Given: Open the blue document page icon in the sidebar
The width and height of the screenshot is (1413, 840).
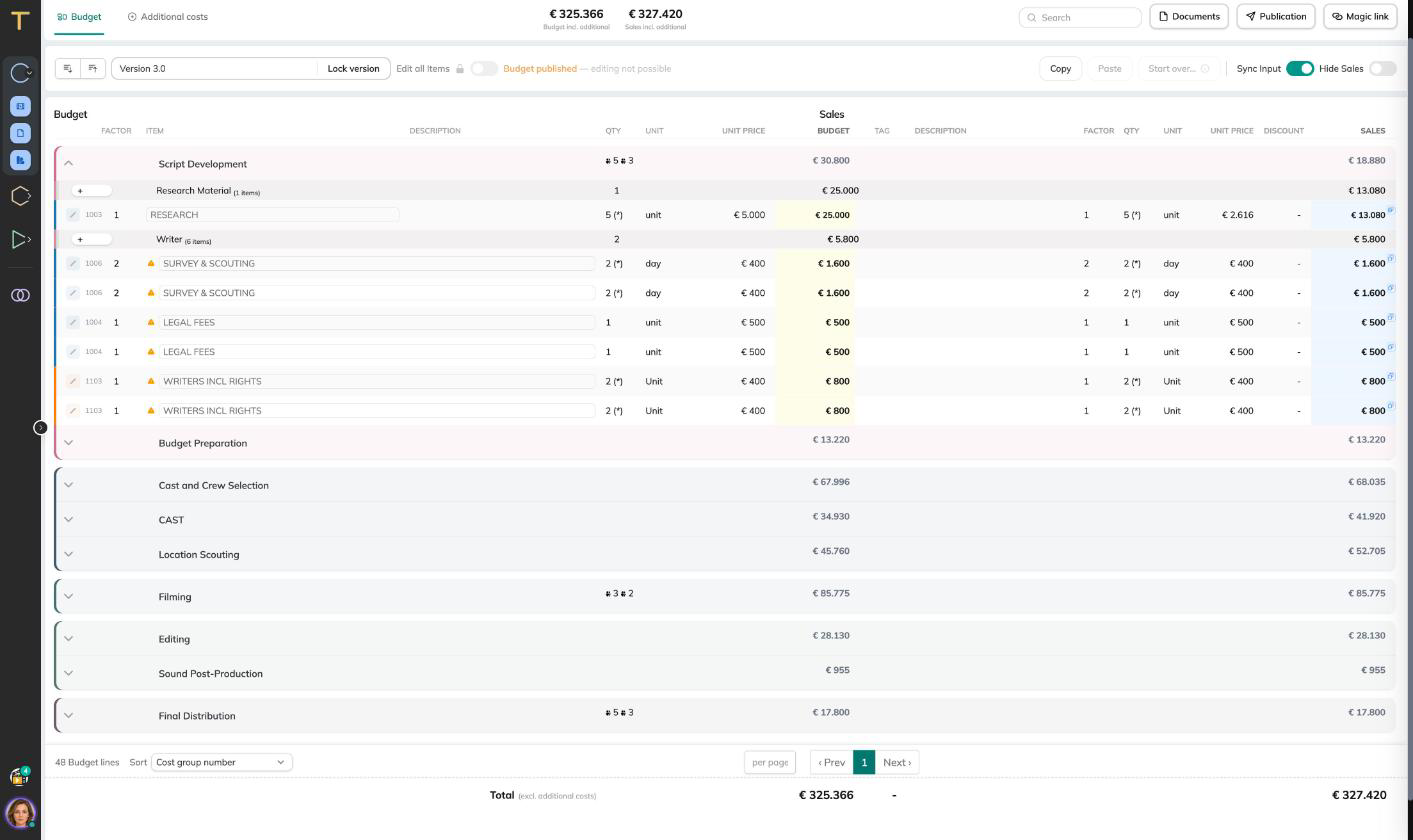Looking at the screenshot, I should [20, 132].
